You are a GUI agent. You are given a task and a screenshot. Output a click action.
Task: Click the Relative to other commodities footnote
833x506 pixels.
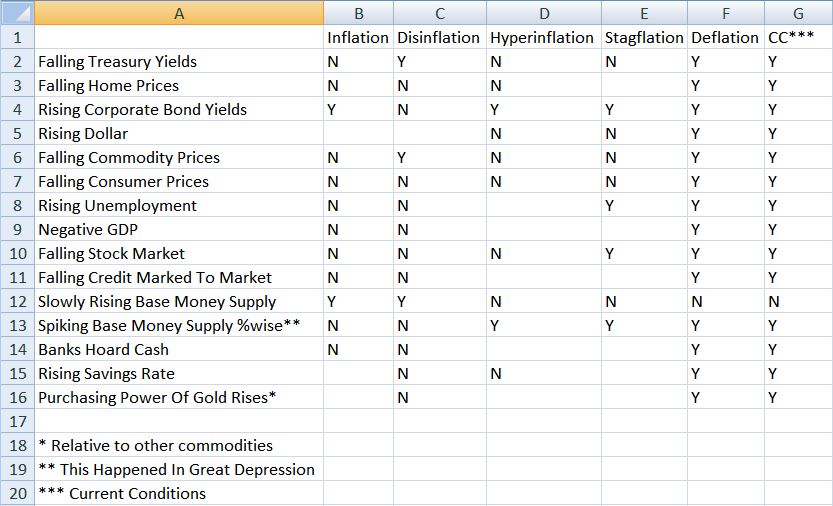(179, 445)
